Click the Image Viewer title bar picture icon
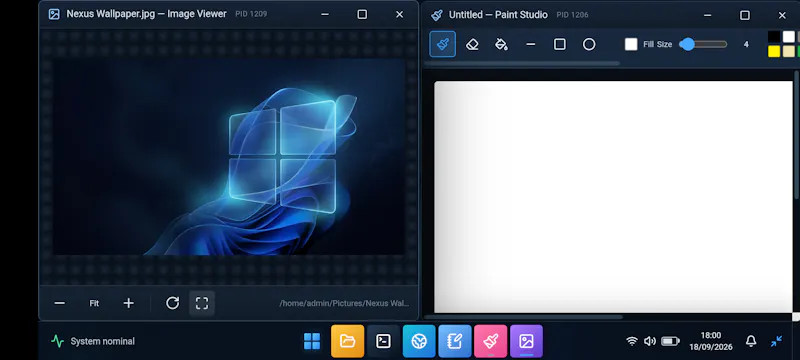The width and height of the screenshot is (800, 360). click(54, 14)
